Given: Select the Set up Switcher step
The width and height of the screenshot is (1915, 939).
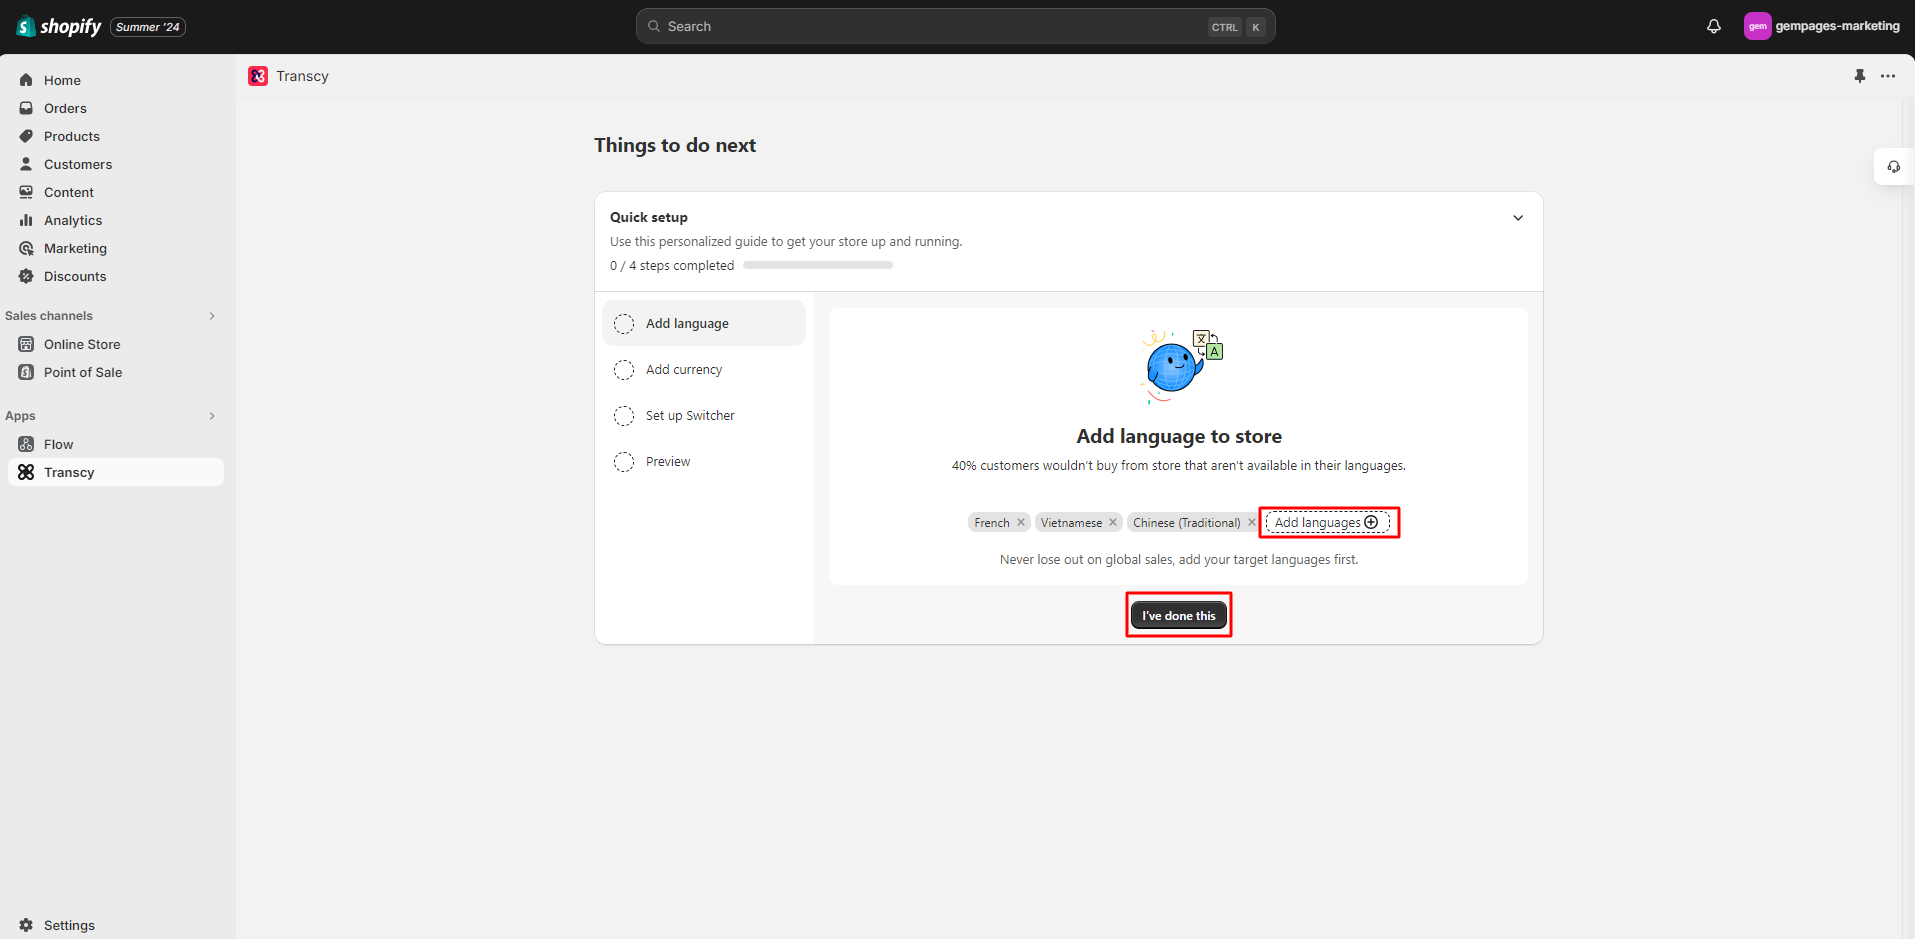Looking at the screenshot, I should coord(691,415).
